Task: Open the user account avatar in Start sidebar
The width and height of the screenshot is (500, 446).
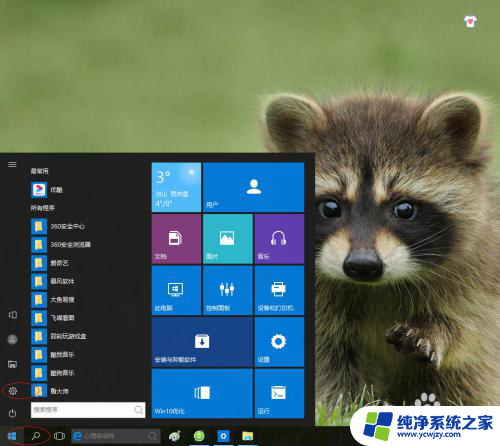Action: pos(12,339)
